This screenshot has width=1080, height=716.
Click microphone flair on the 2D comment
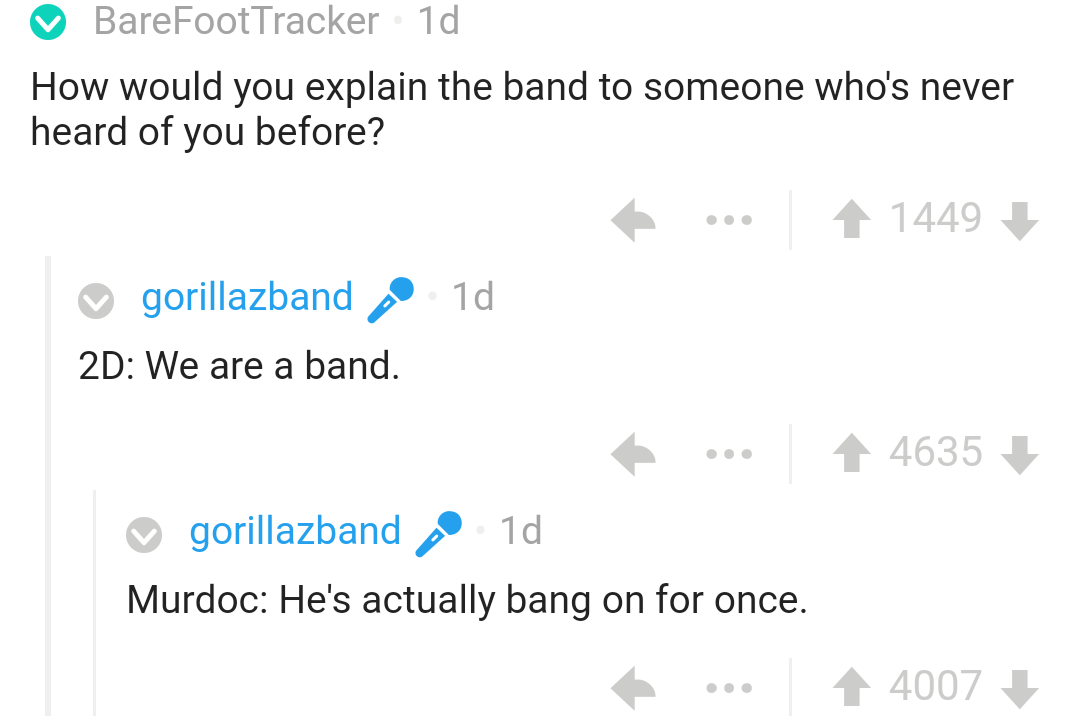pos(390,299)
